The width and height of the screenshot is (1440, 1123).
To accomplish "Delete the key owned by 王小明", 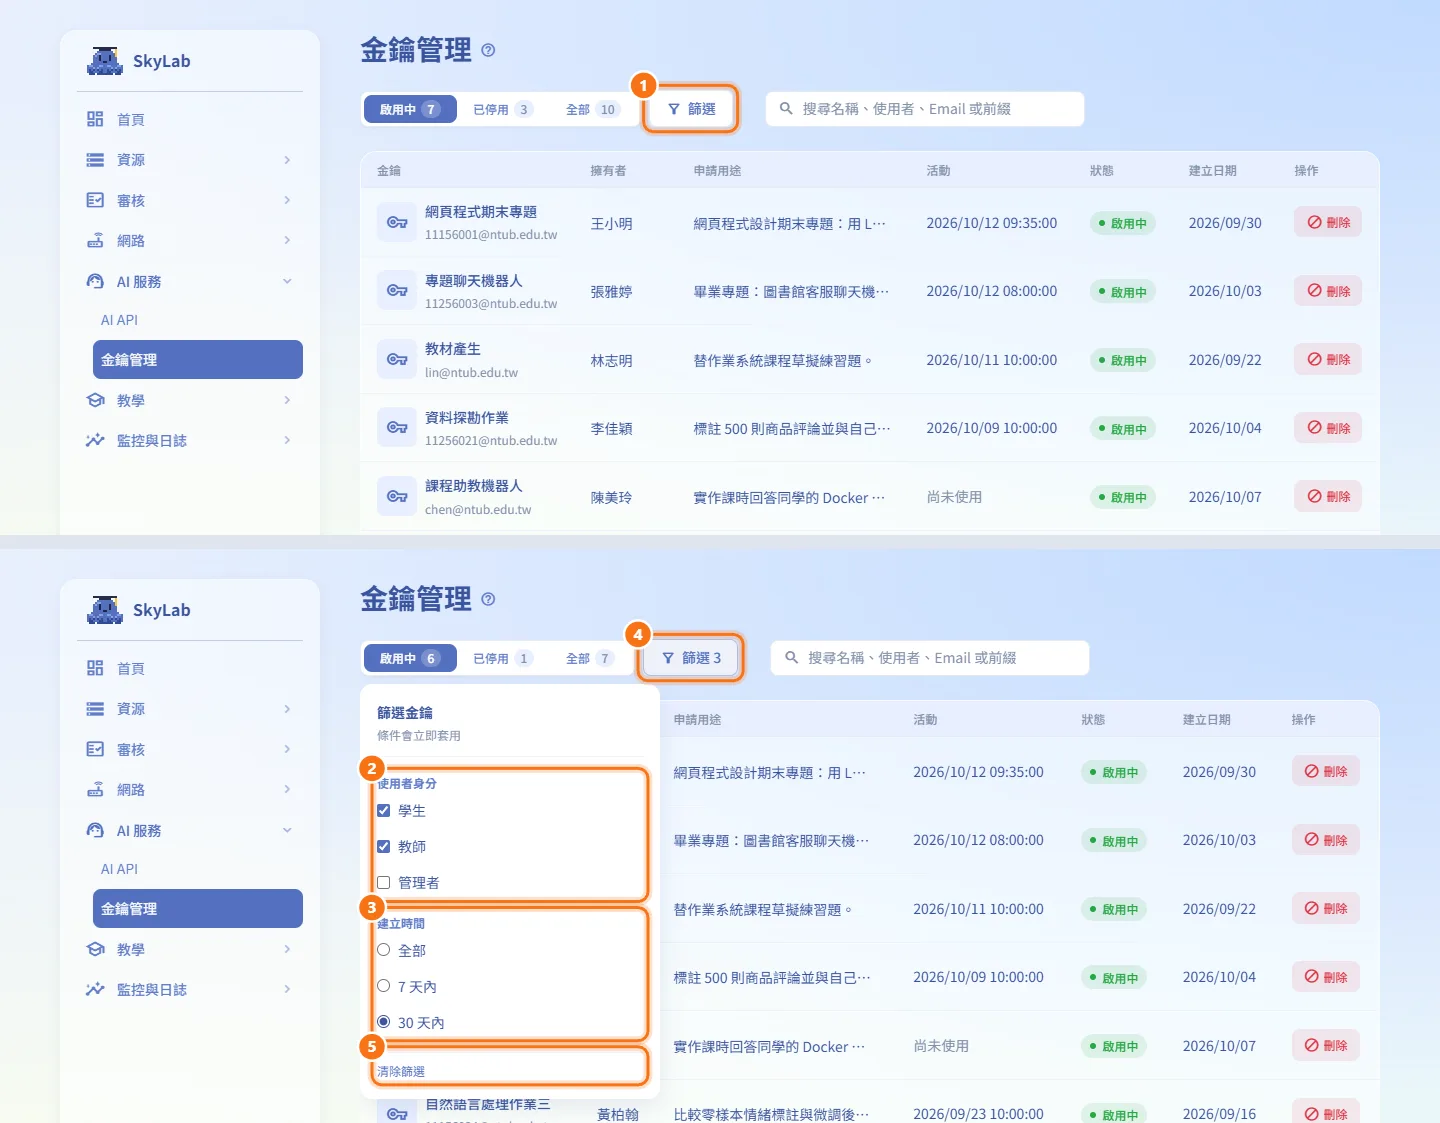I will pos(1328,222).
